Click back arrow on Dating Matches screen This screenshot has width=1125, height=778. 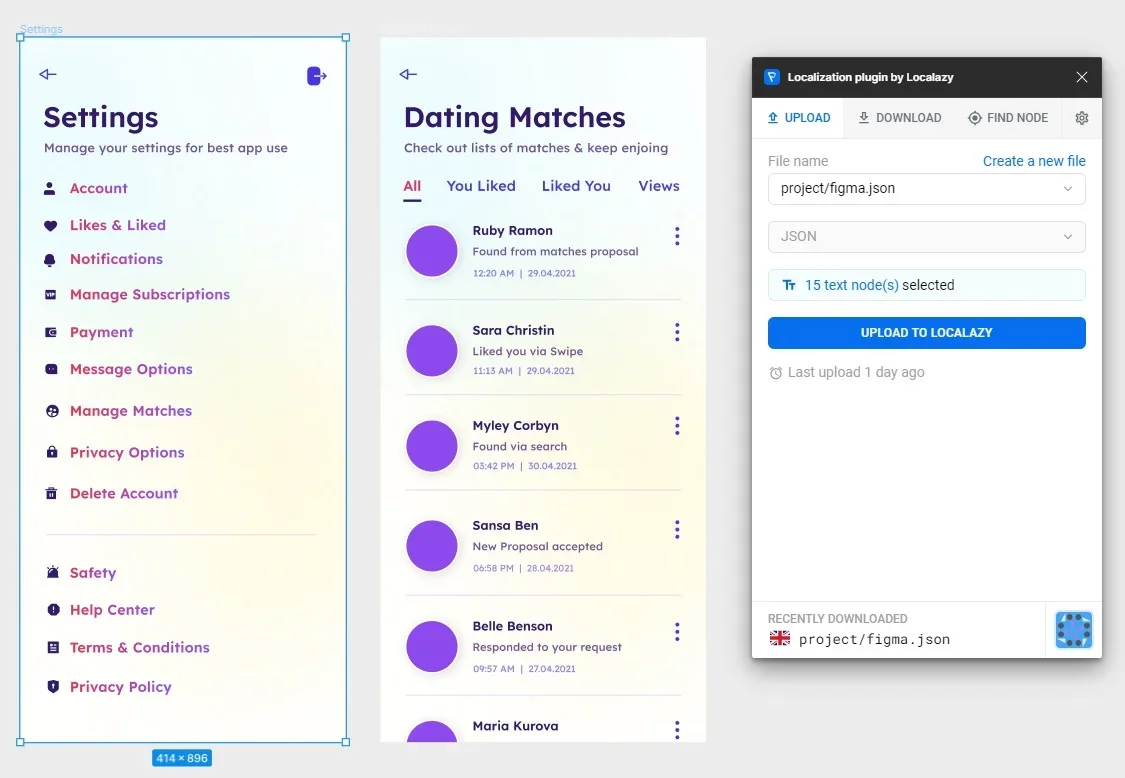408,74
